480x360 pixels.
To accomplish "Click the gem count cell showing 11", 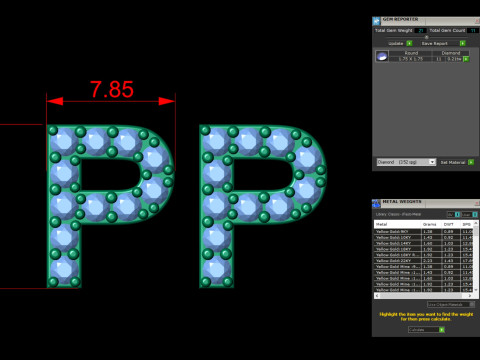I will coord(439,59).
